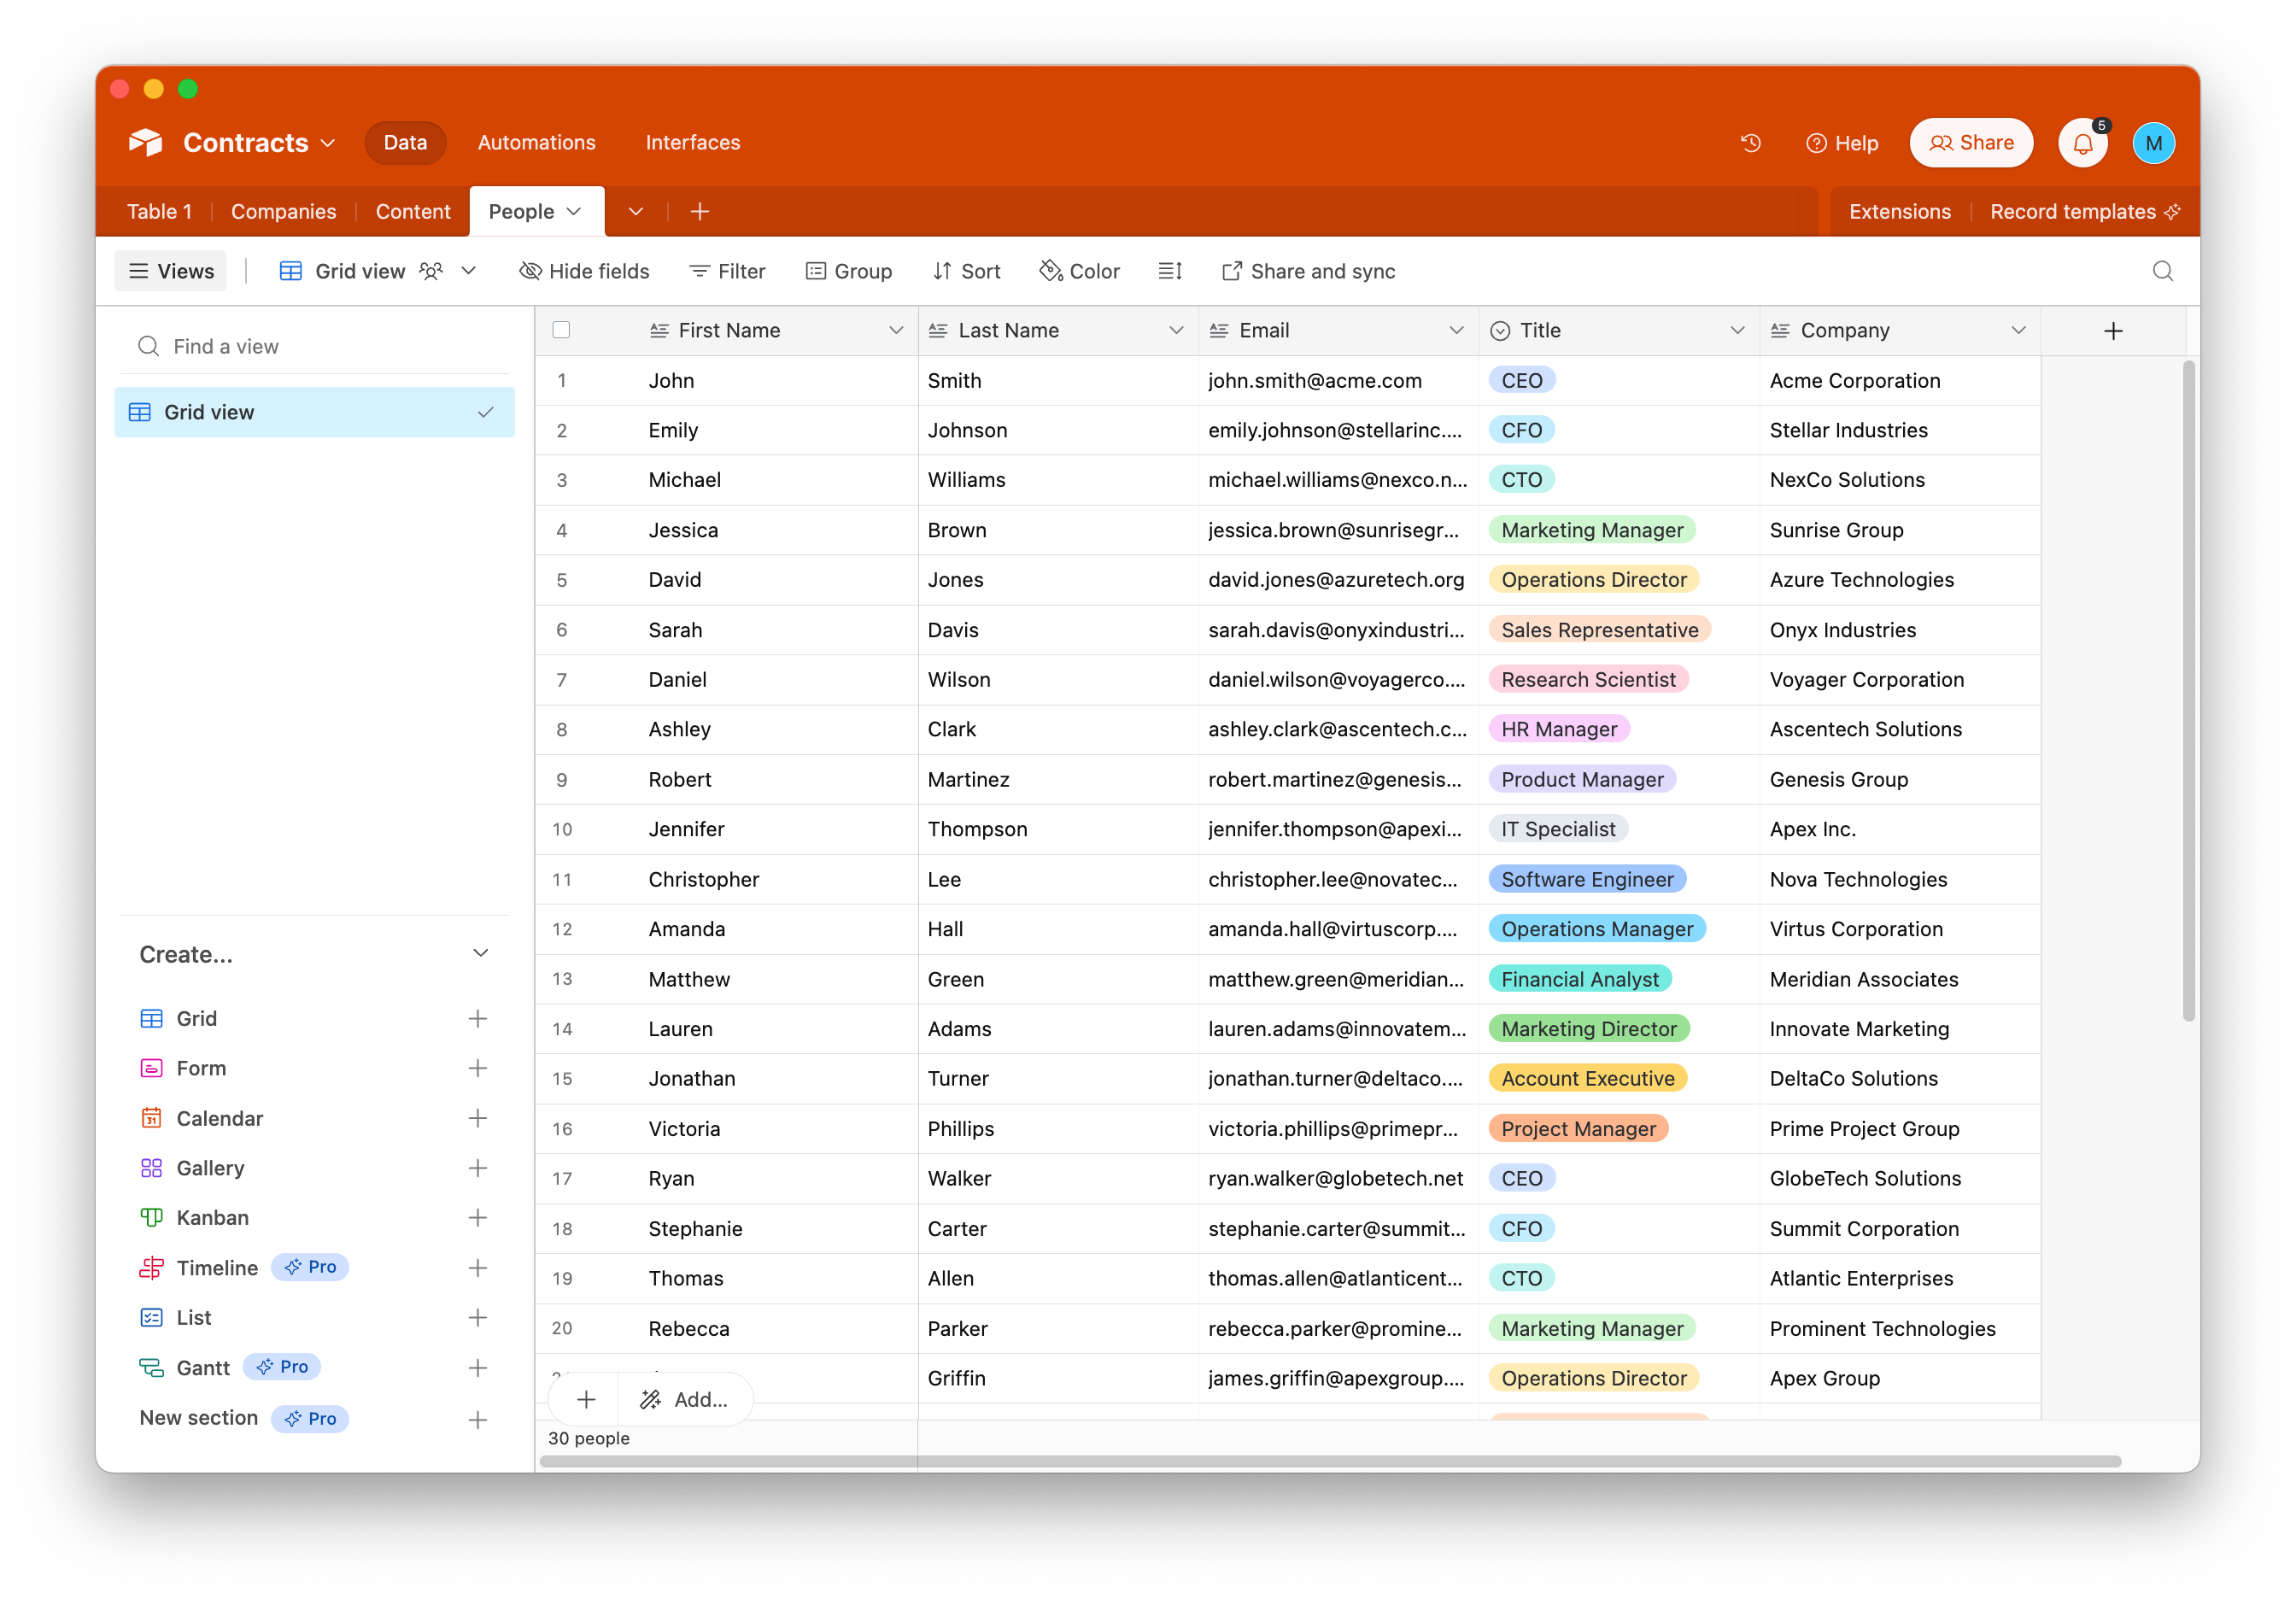
Task: Open the Companies table tab
Action: tap(284, 211)
